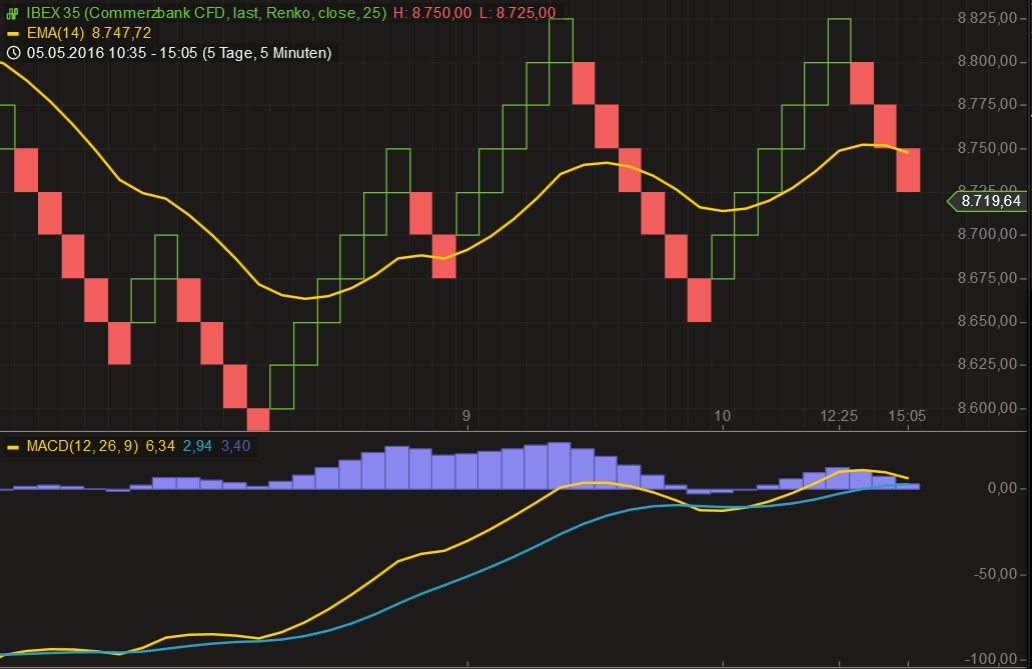
Task: Click the yellow MACD legend marker icon
Action: click(13, 446)
